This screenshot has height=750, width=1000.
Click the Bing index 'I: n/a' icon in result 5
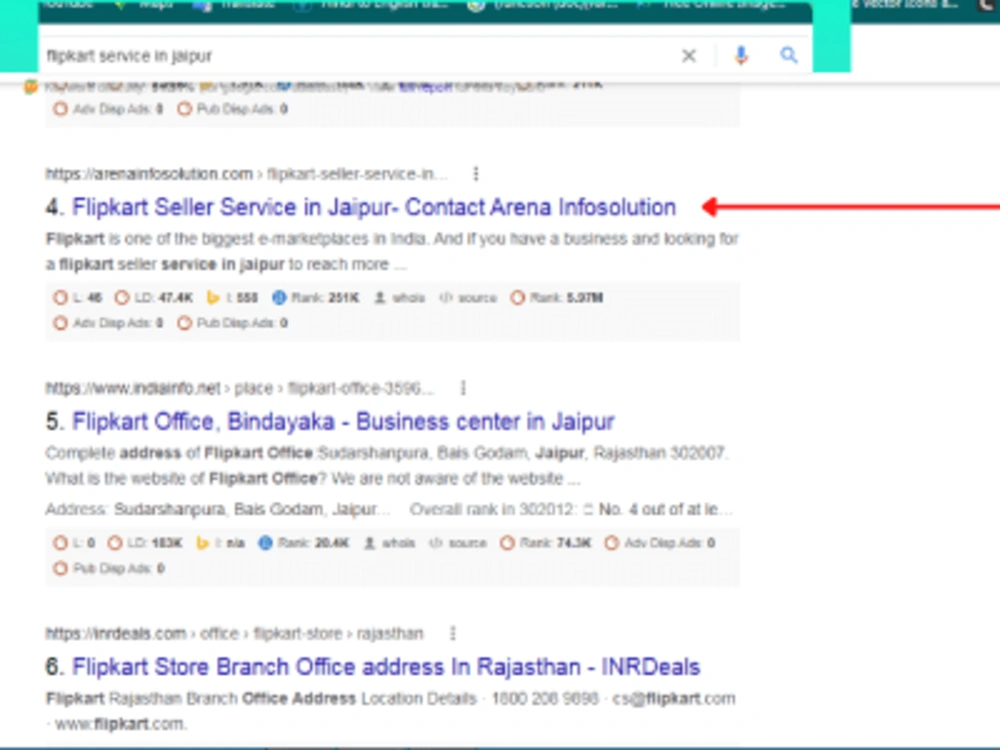pos(202,543)
